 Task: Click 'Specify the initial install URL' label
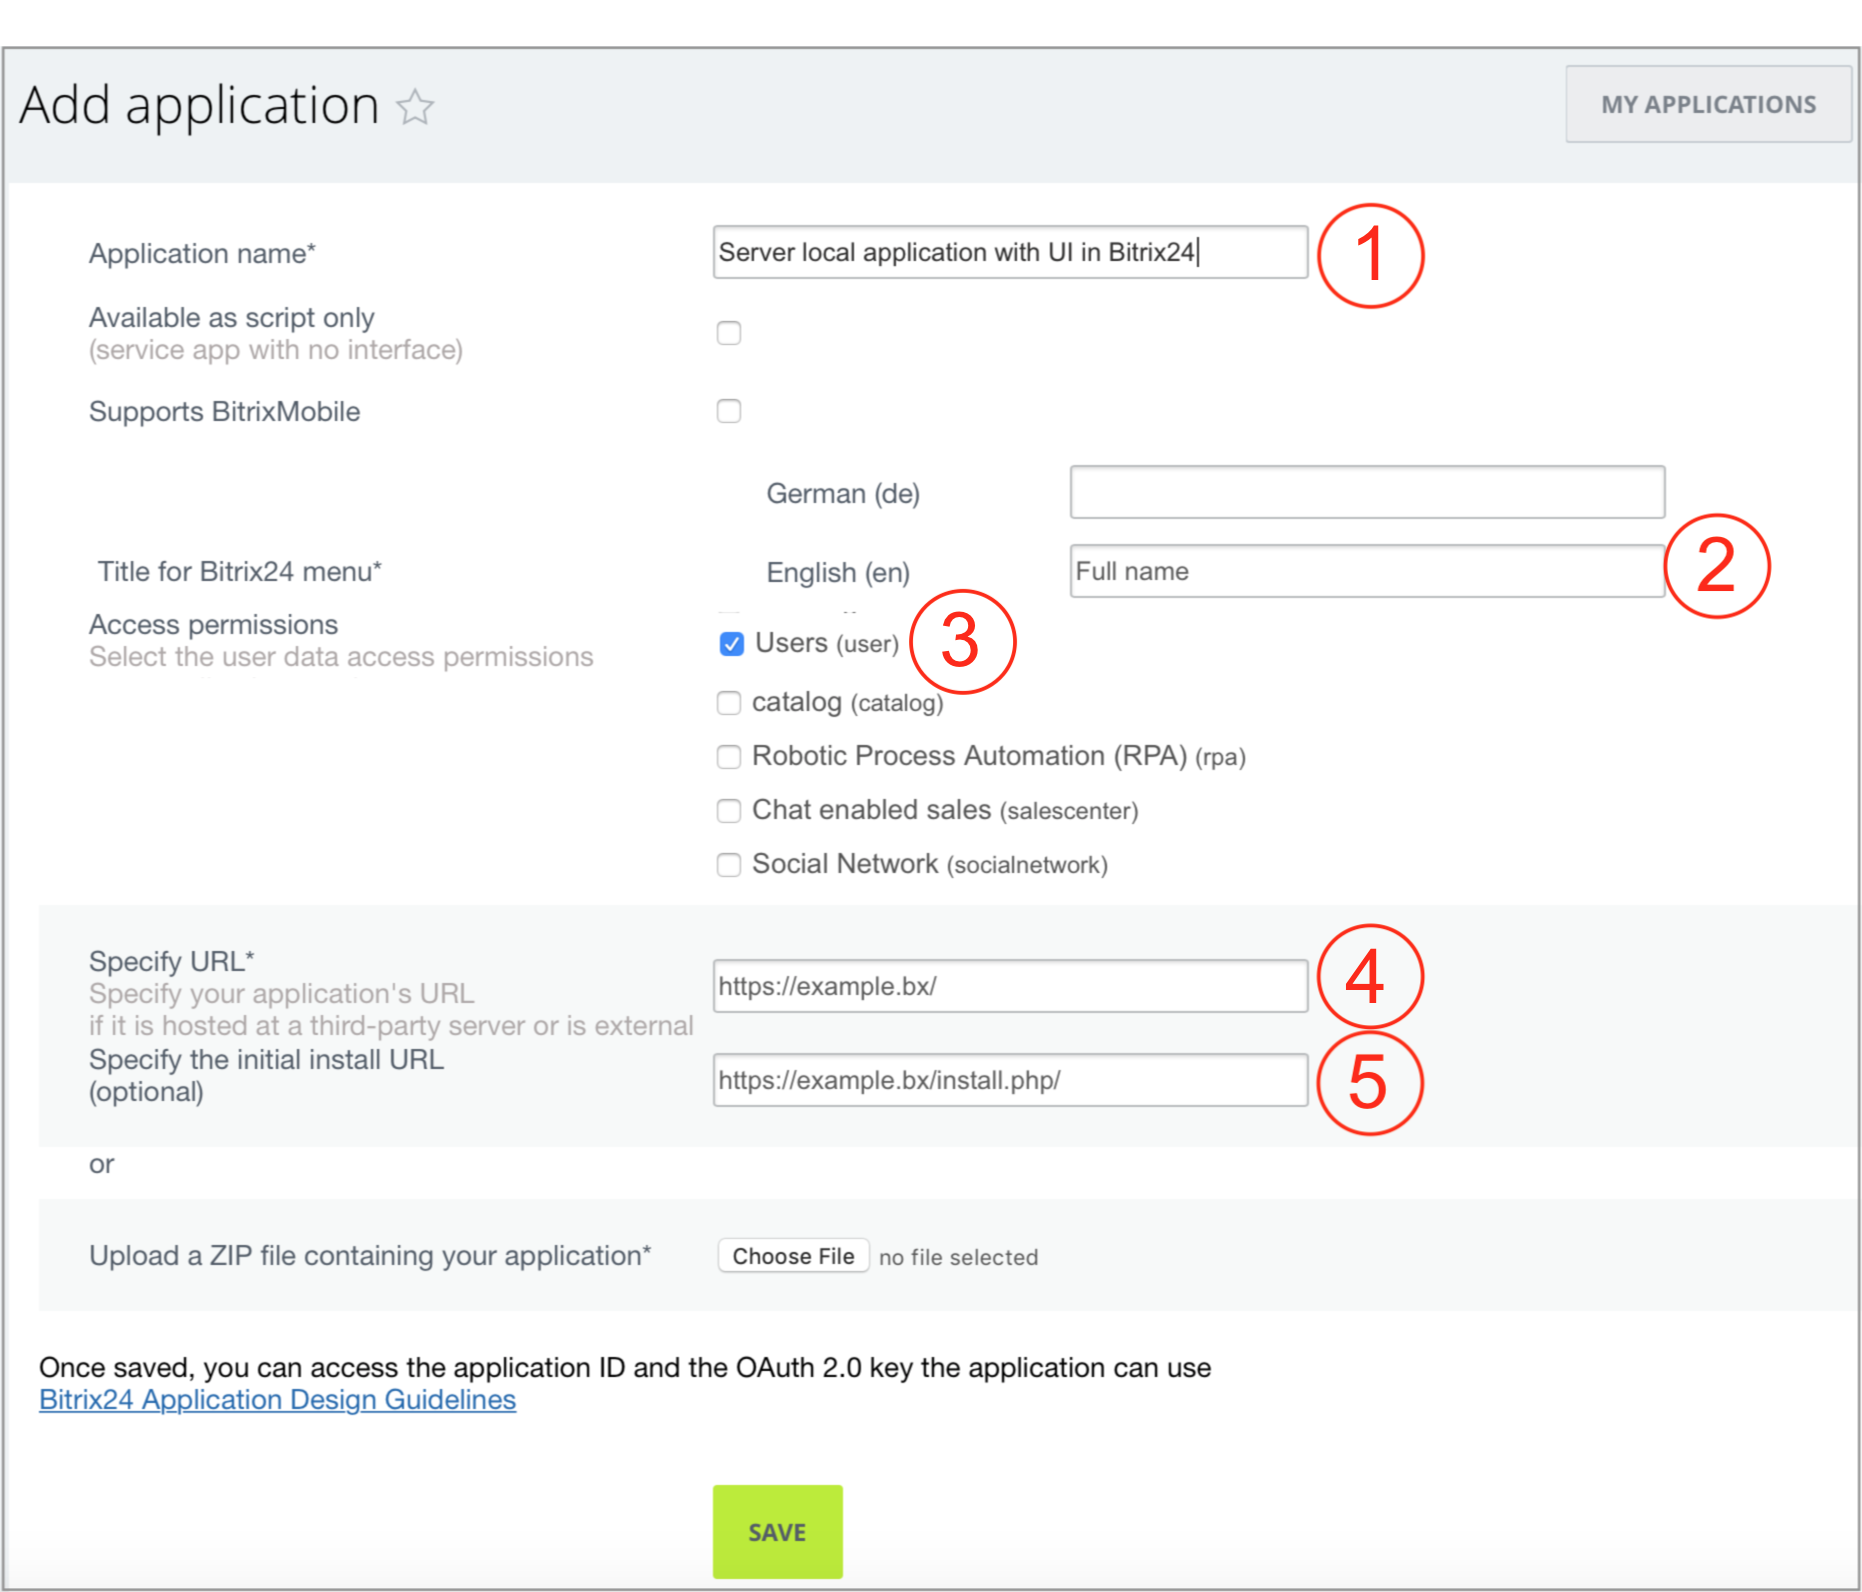coord(266,1060)
